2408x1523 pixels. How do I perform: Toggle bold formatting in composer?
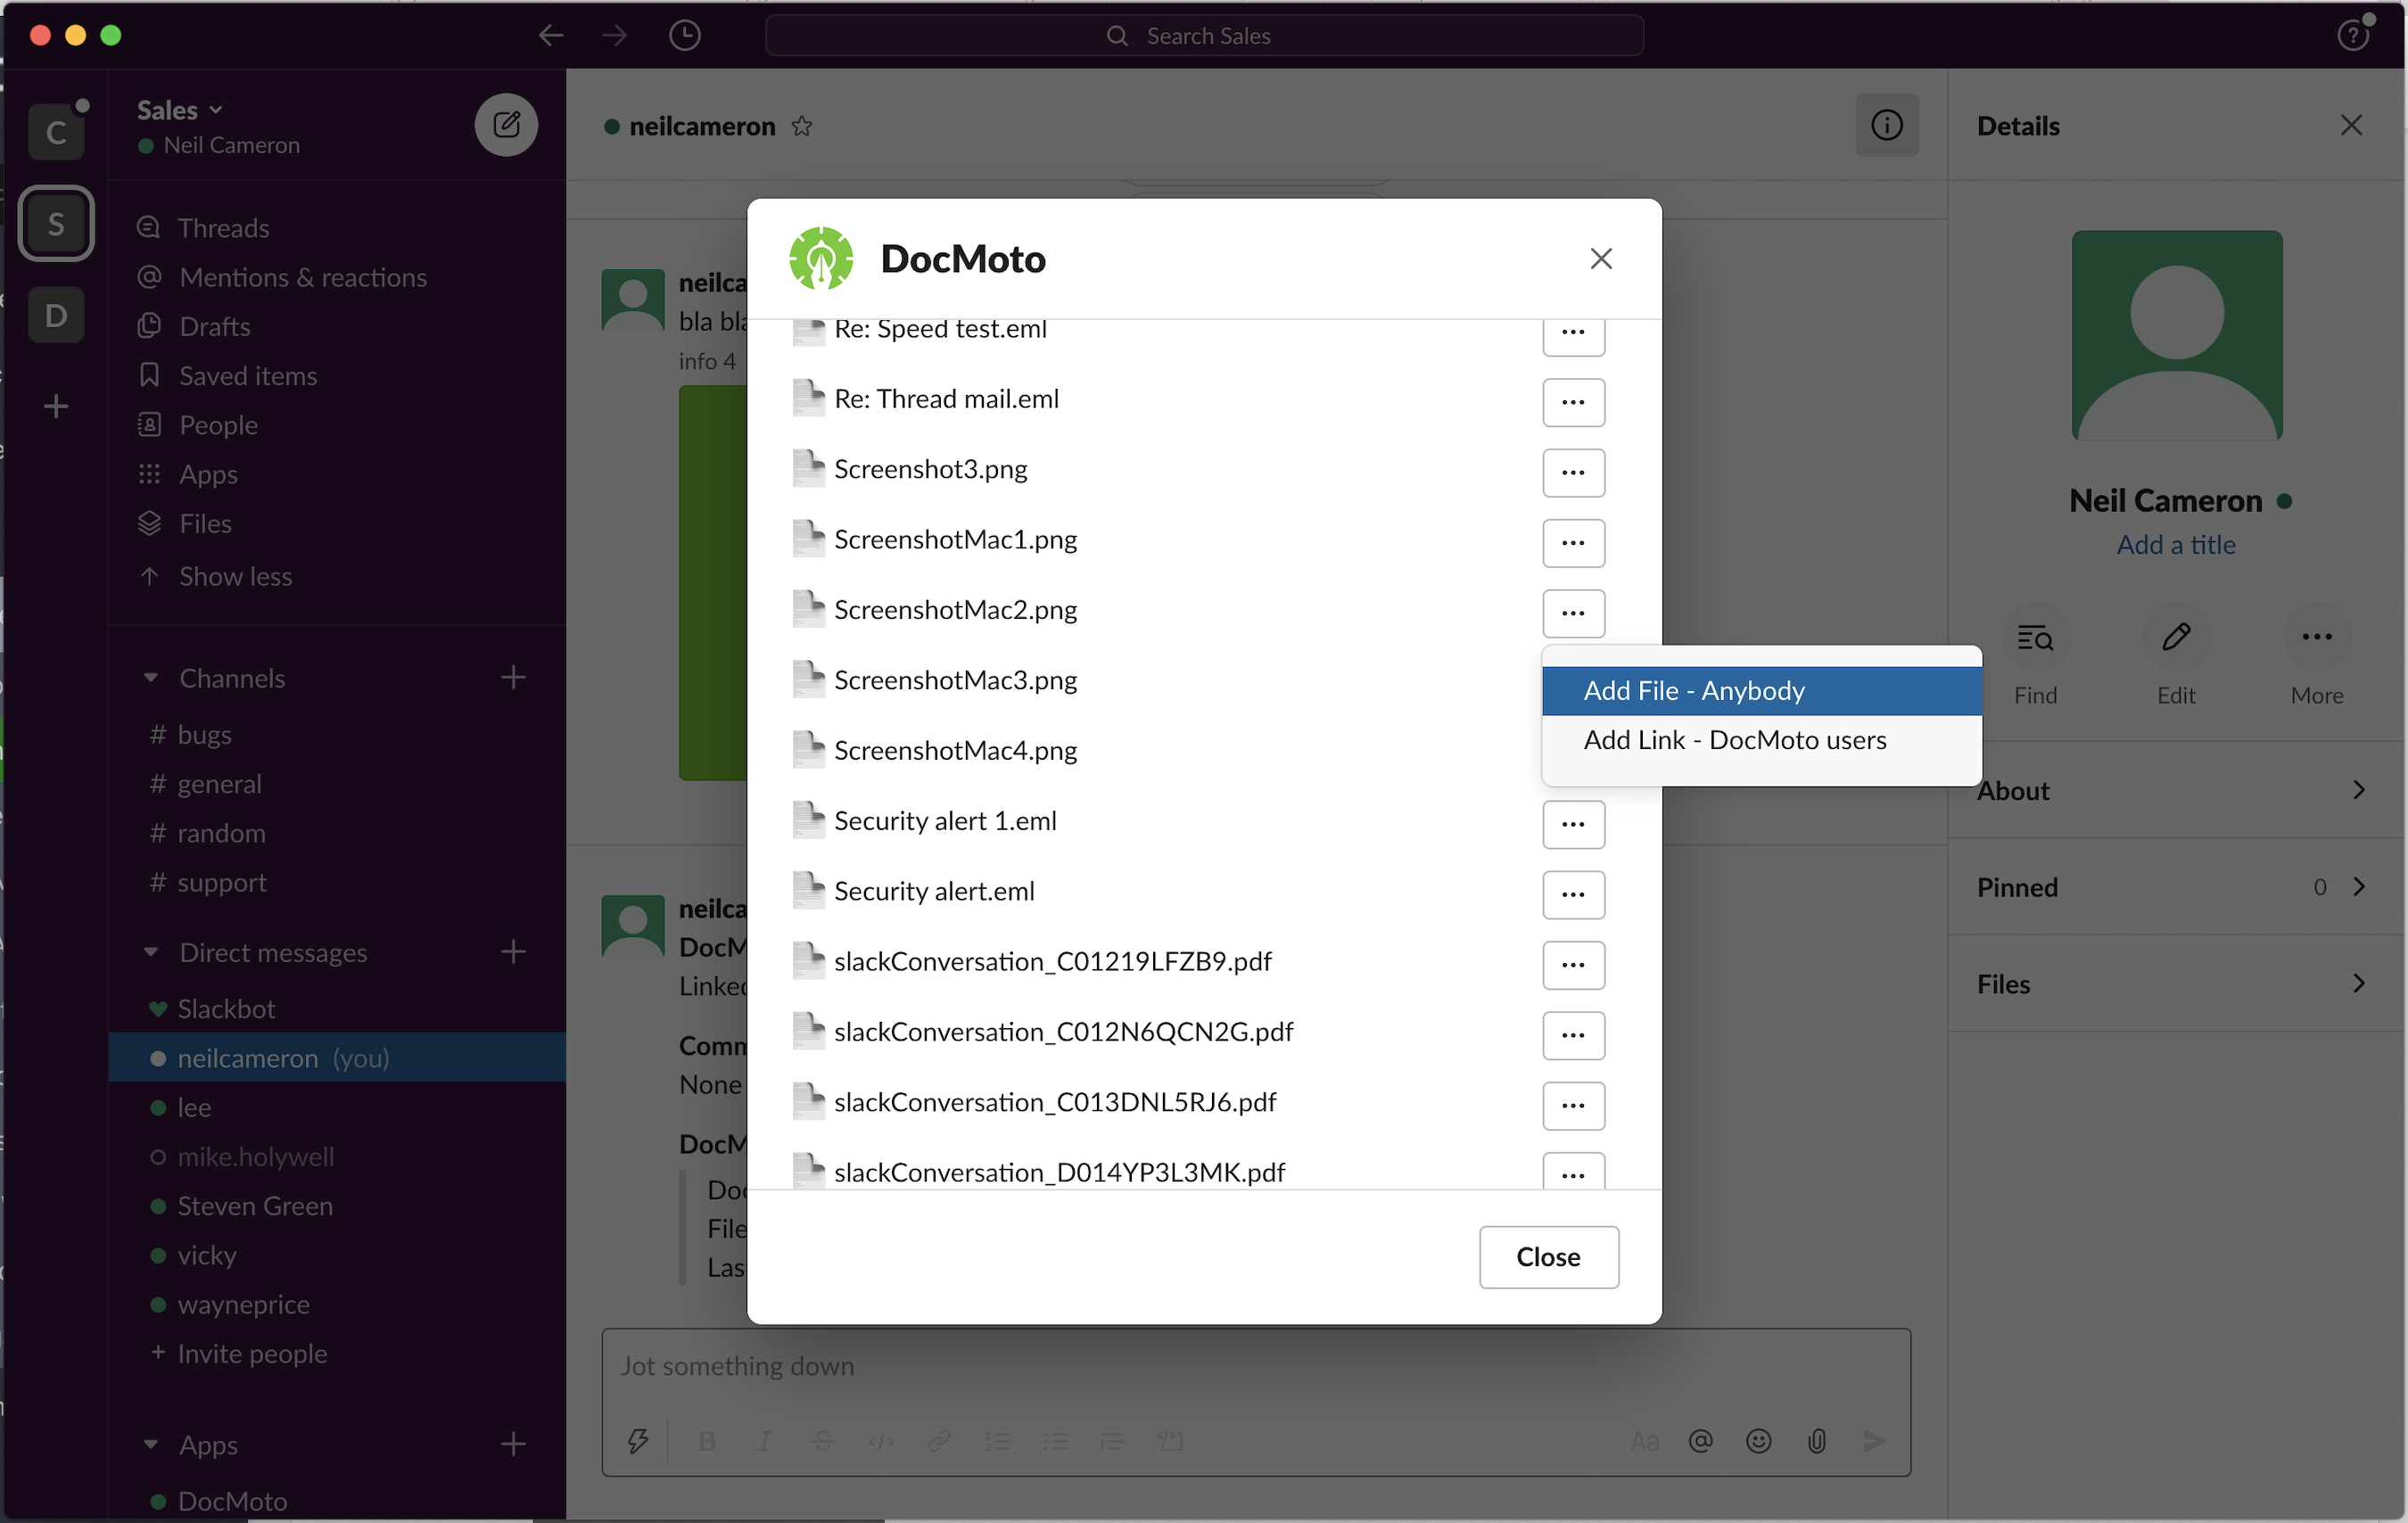[707, 1441]
